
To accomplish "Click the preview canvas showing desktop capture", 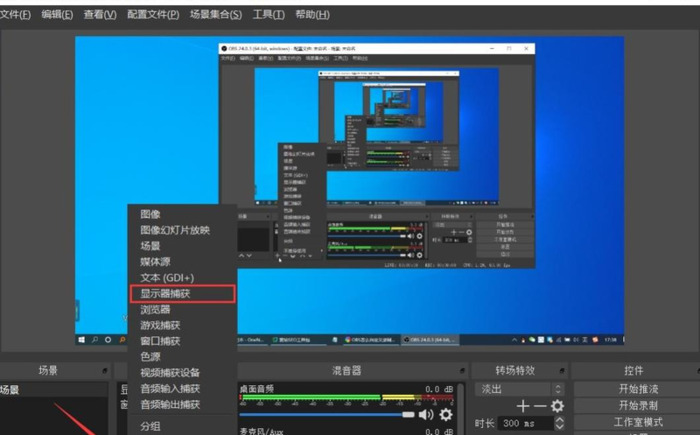I will pyautogui.click(x=350, y=191).
